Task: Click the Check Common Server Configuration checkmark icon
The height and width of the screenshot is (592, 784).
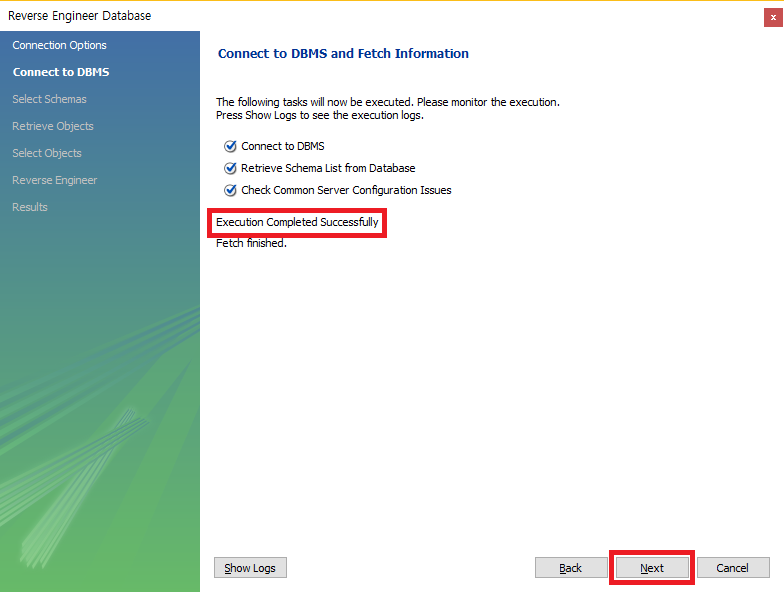Action: click(x=230, y=190)
